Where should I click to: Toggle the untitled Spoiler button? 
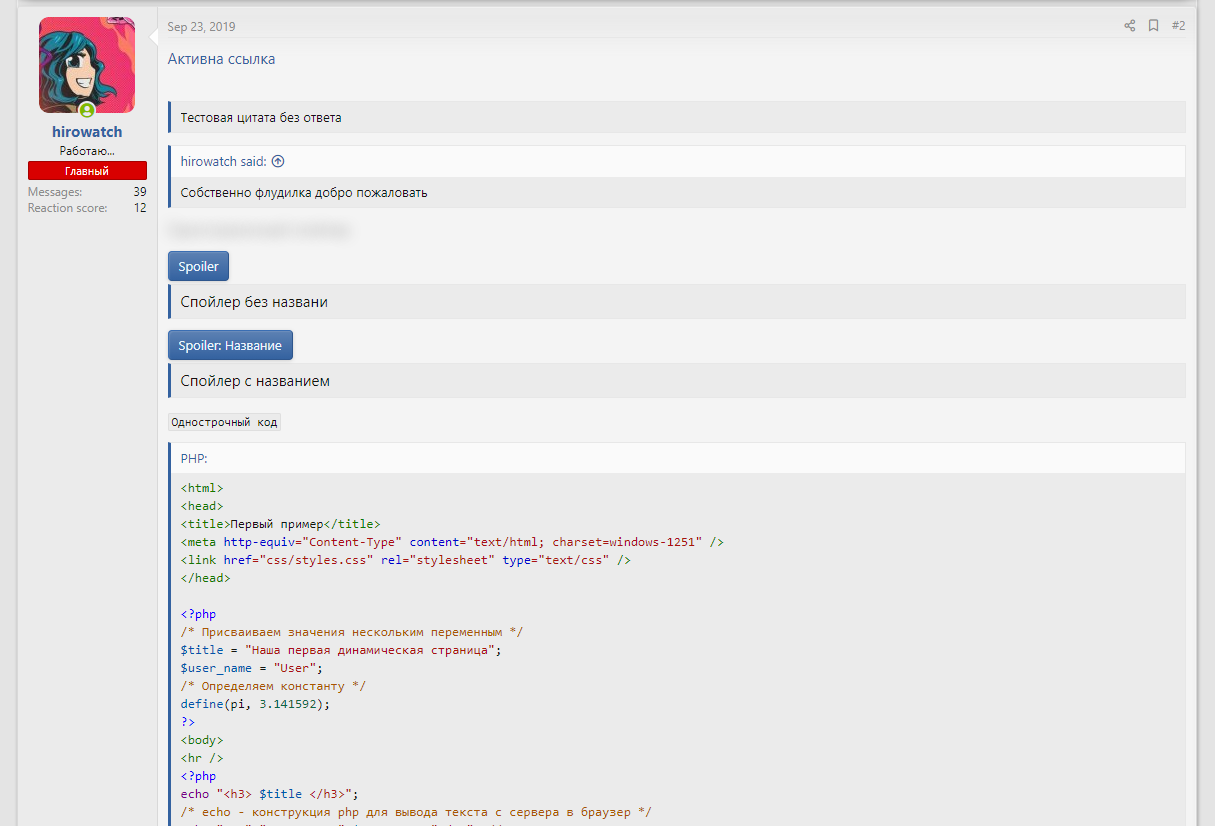pyautogui.click(x=198, y=266)
